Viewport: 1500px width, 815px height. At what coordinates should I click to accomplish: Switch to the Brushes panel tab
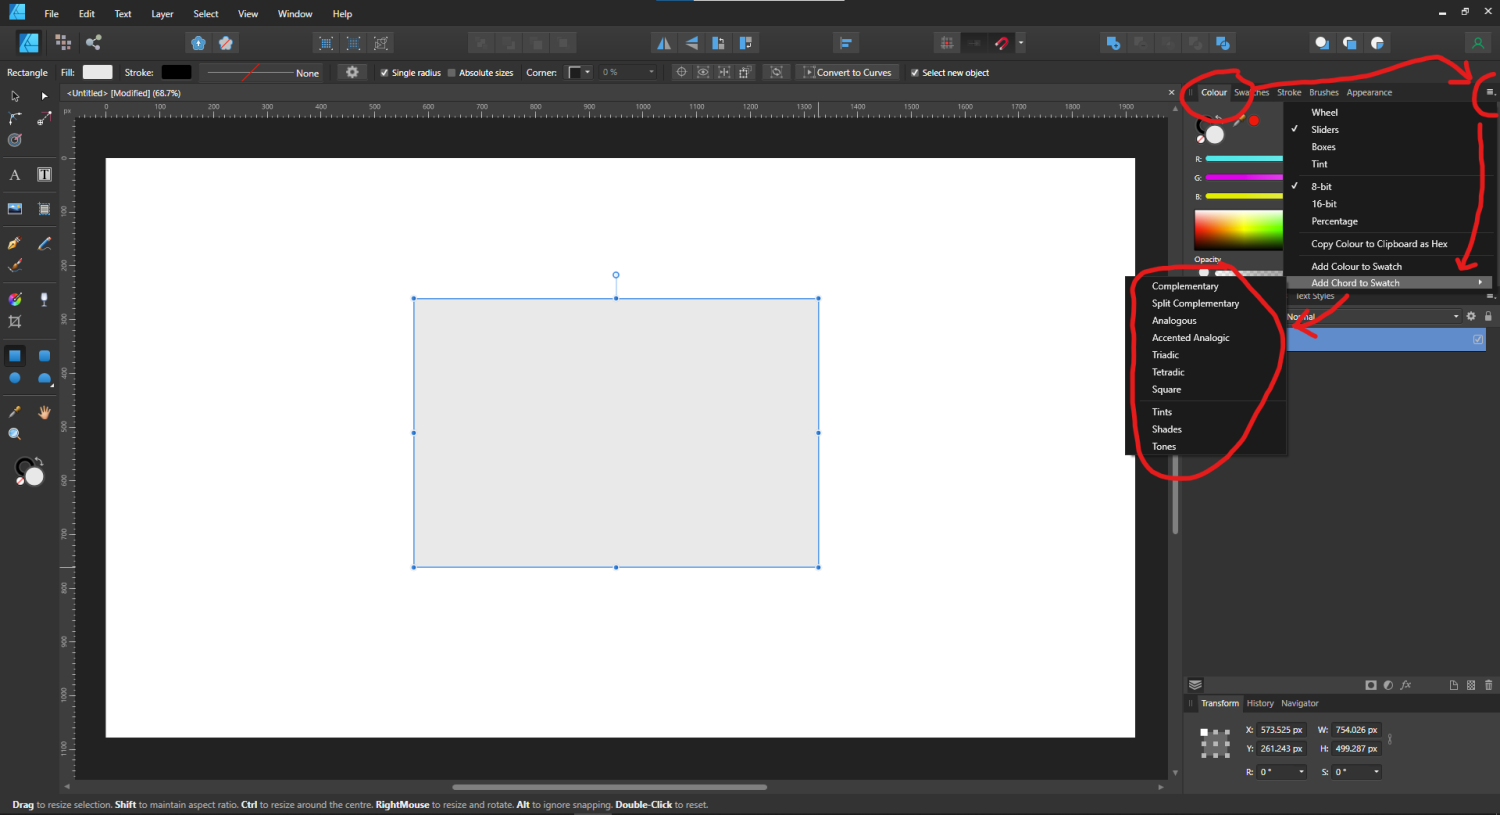[1323, 92]
